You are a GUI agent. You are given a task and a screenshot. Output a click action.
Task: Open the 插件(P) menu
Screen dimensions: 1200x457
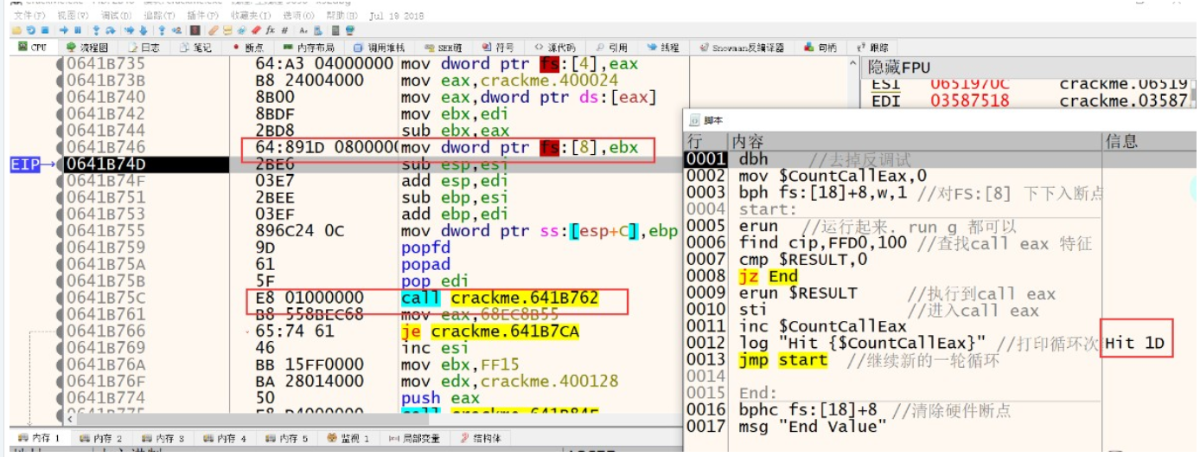click(x=202, y=15)
